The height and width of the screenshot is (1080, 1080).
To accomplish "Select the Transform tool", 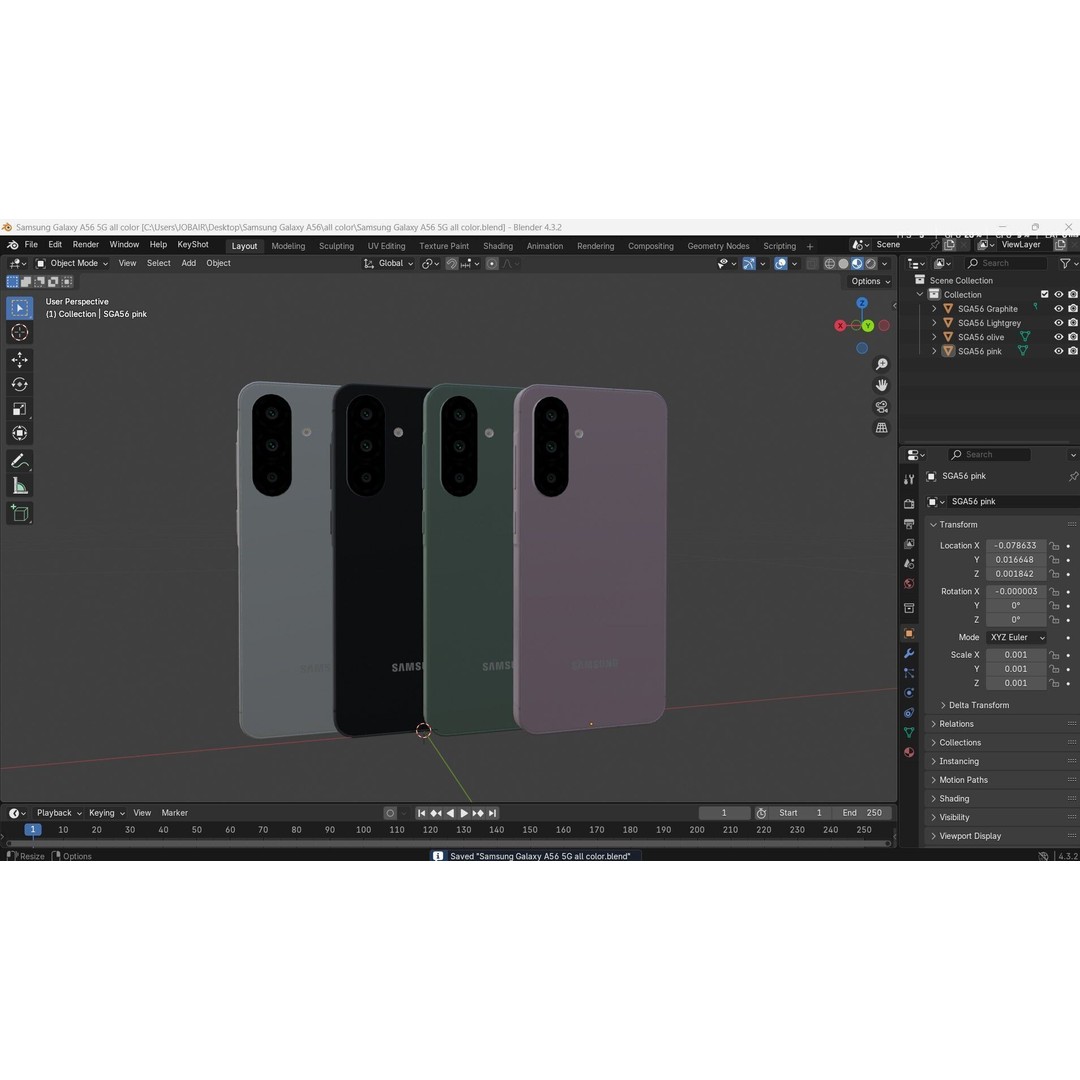I will pyautogui.click(x=19, y=433).
